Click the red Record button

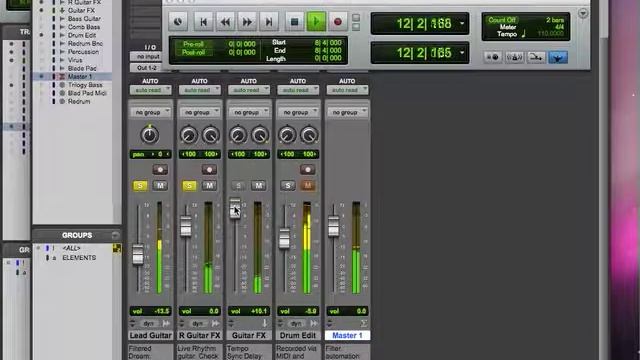coord(338,22)
